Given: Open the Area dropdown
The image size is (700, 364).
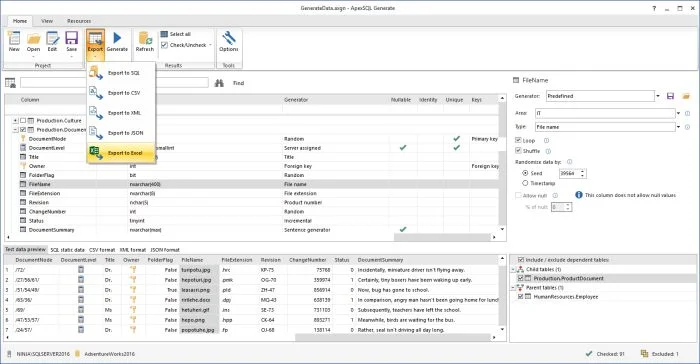Looking at the screenshot, I should click(x=679, y=113).
